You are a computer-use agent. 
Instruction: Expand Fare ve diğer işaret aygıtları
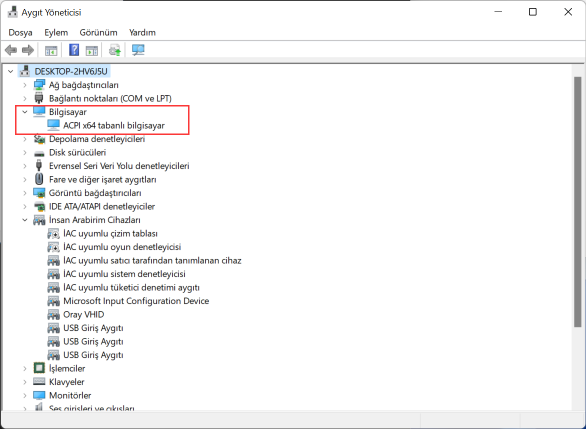click(25, 179)
